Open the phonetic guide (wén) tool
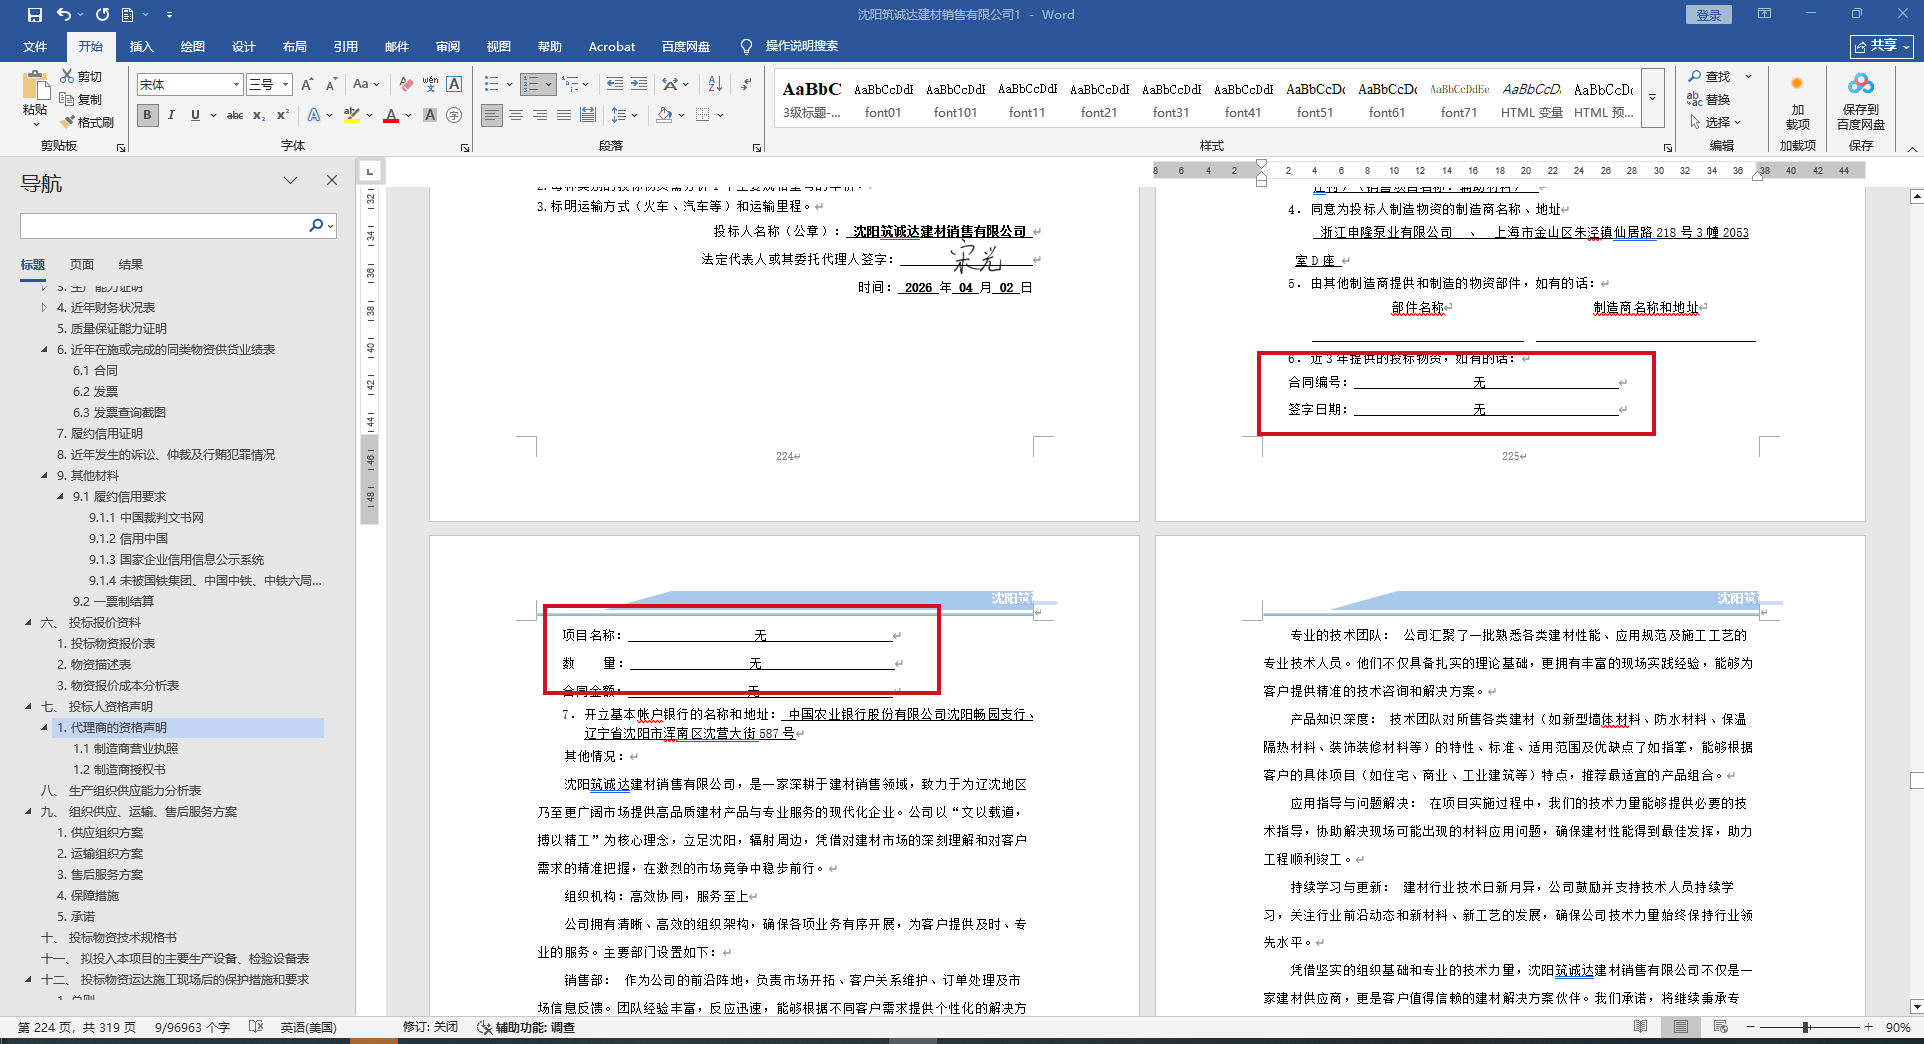 pyautogui.click(x=430, y=85)
